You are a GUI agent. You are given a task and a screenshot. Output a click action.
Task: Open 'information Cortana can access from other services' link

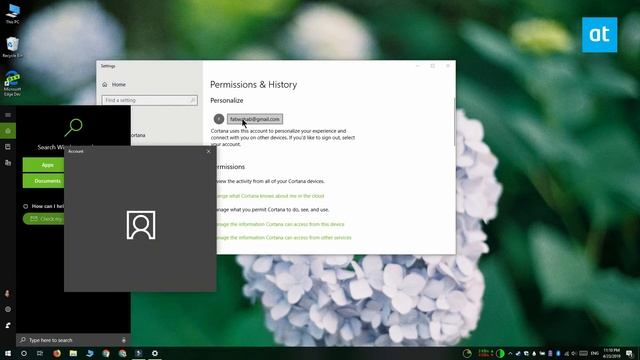[x=283, y=238]
